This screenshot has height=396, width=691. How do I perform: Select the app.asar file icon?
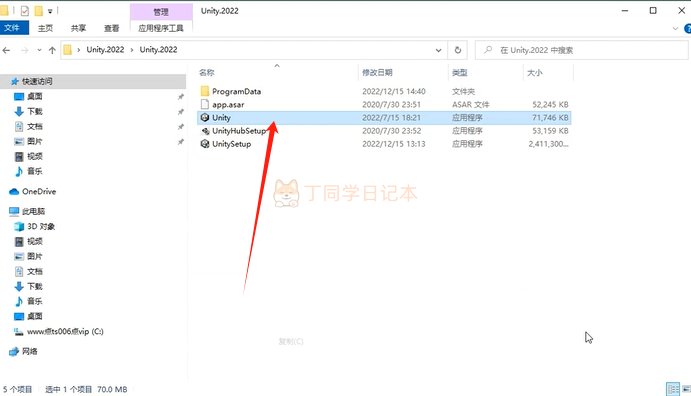(204, 104)
